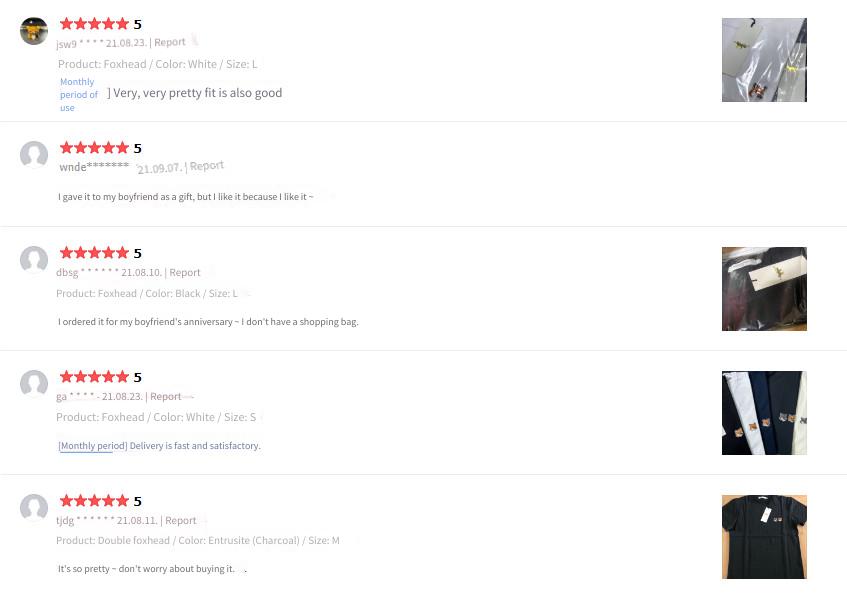Click the star rating on dbsg's review

tap(94, 253)
